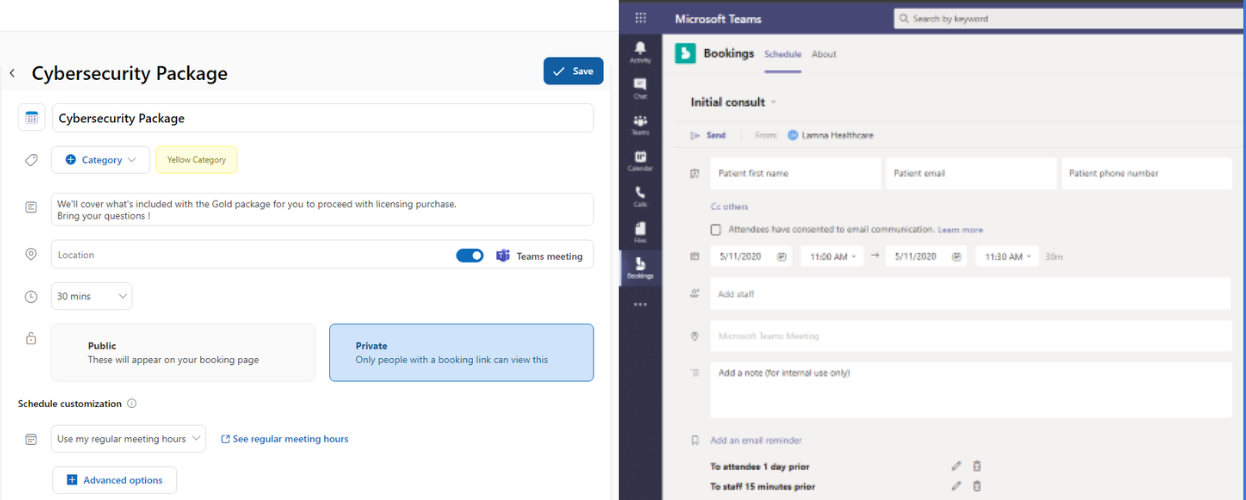Switch to the About tab in Bookings

[824, 54]
